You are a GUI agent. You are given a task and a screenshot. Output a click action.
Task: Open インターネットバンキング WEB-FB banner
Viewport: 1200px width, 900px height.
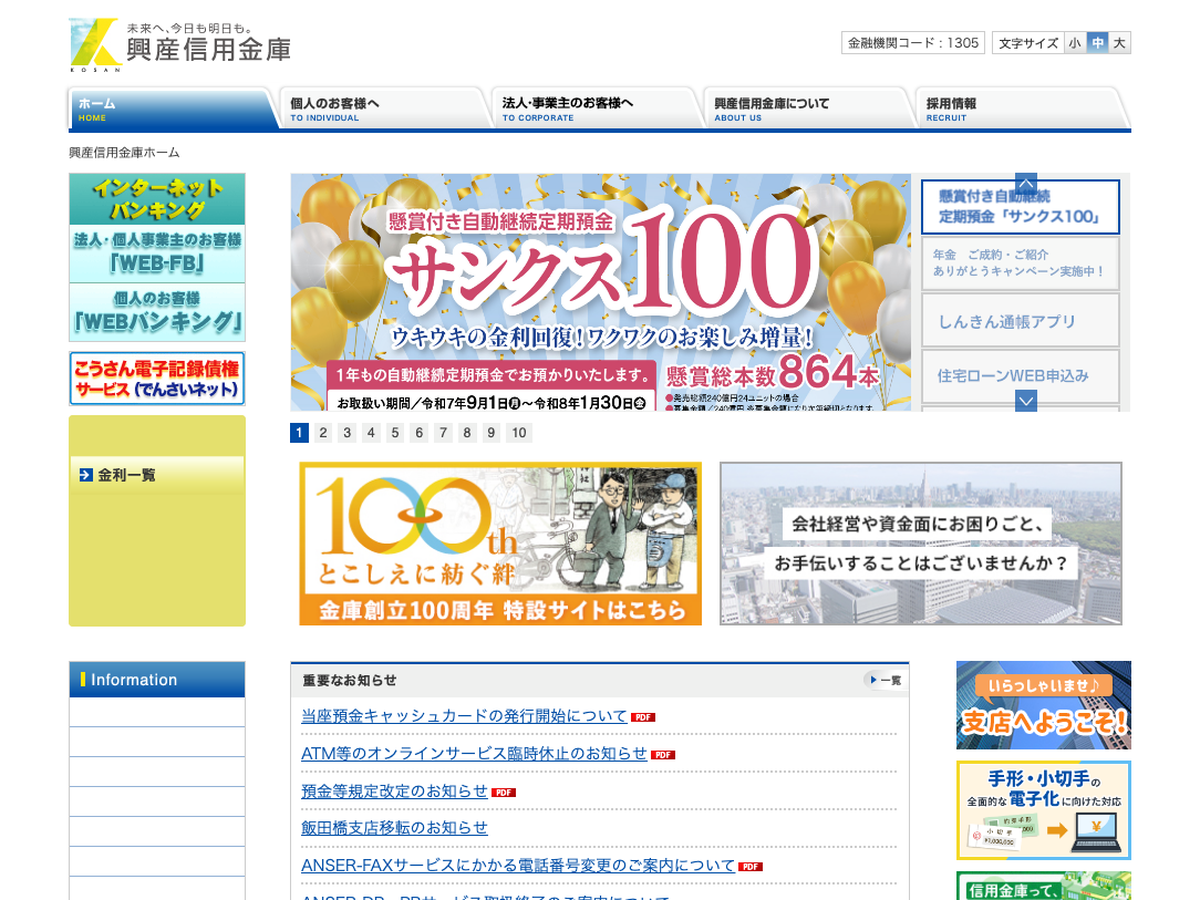click(157, 254)
